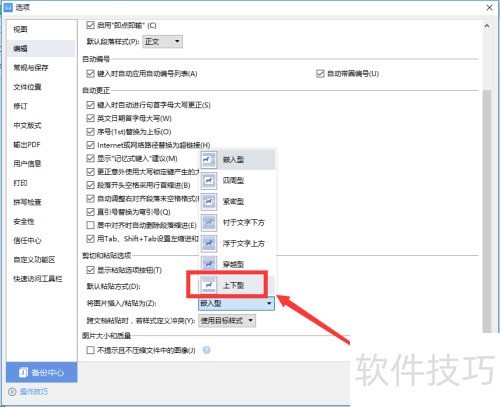Toggle 段落开头空格采用行首缩进 checkbox

point(90,185)
